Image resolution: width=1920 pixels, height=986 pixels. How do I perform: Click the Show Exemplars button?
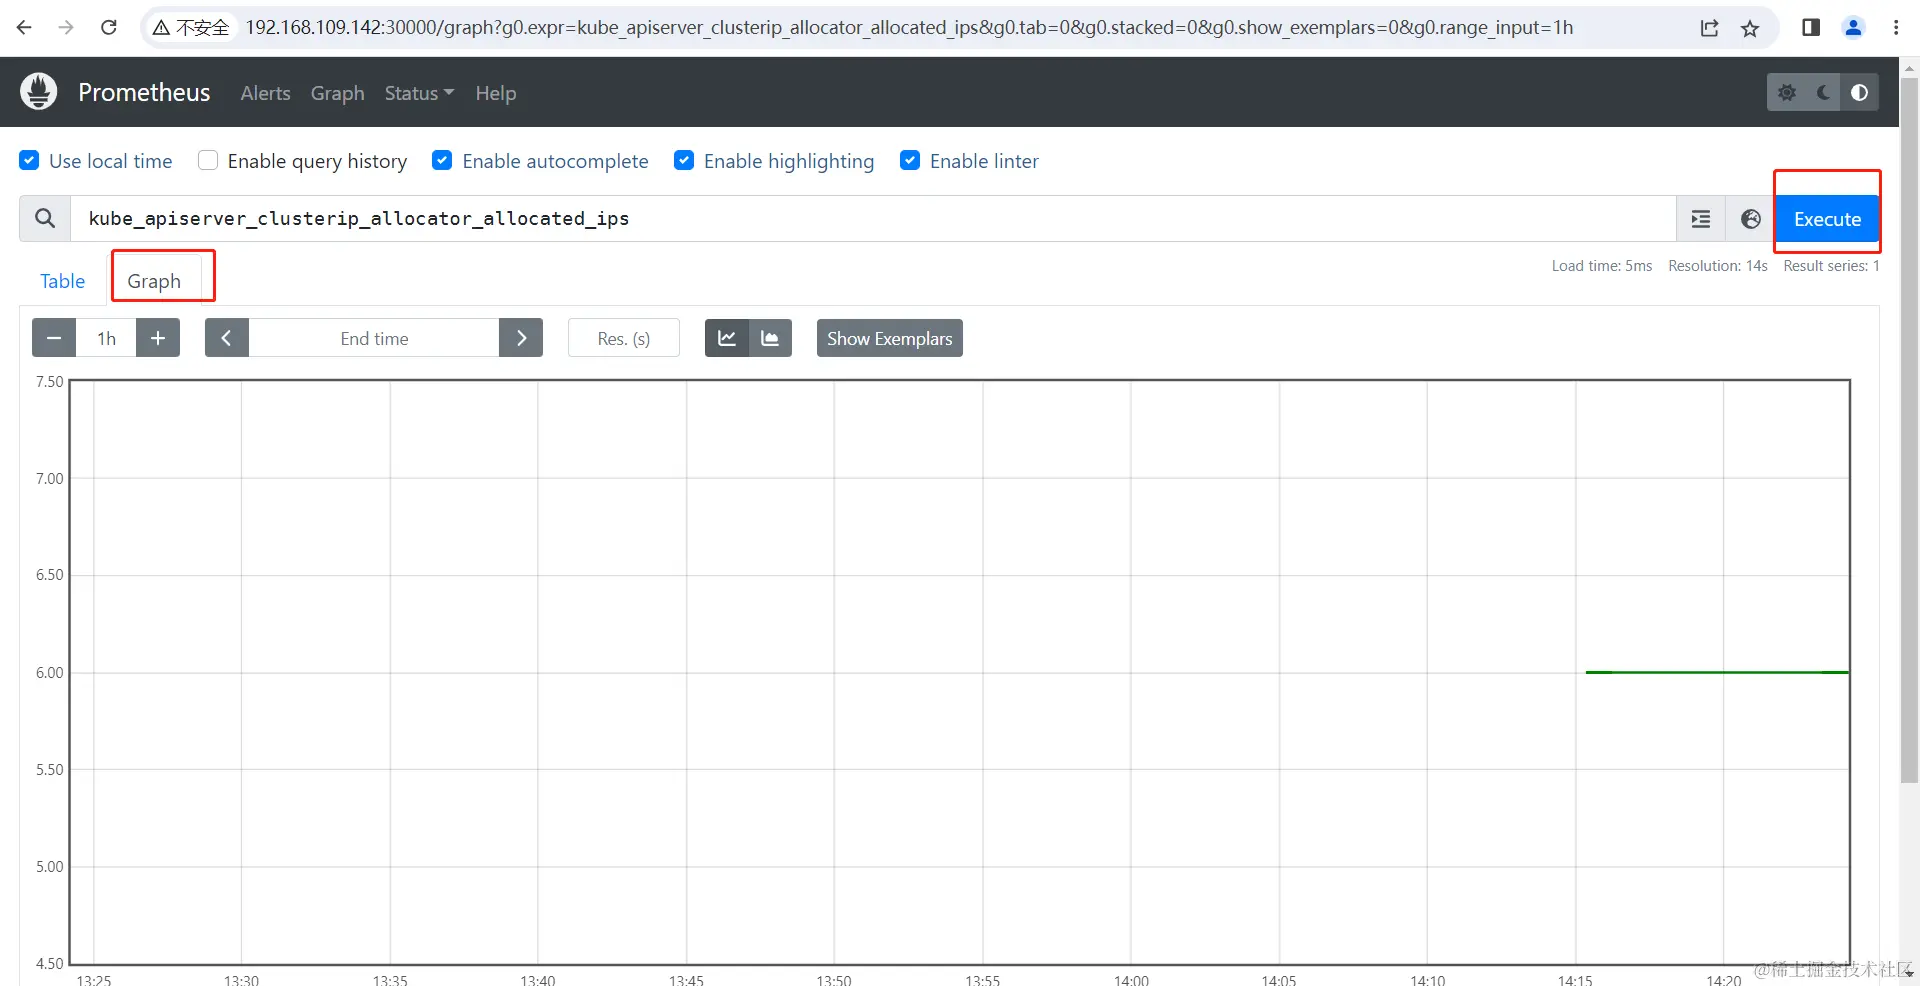pyautogui.click(x=888, y=338)
